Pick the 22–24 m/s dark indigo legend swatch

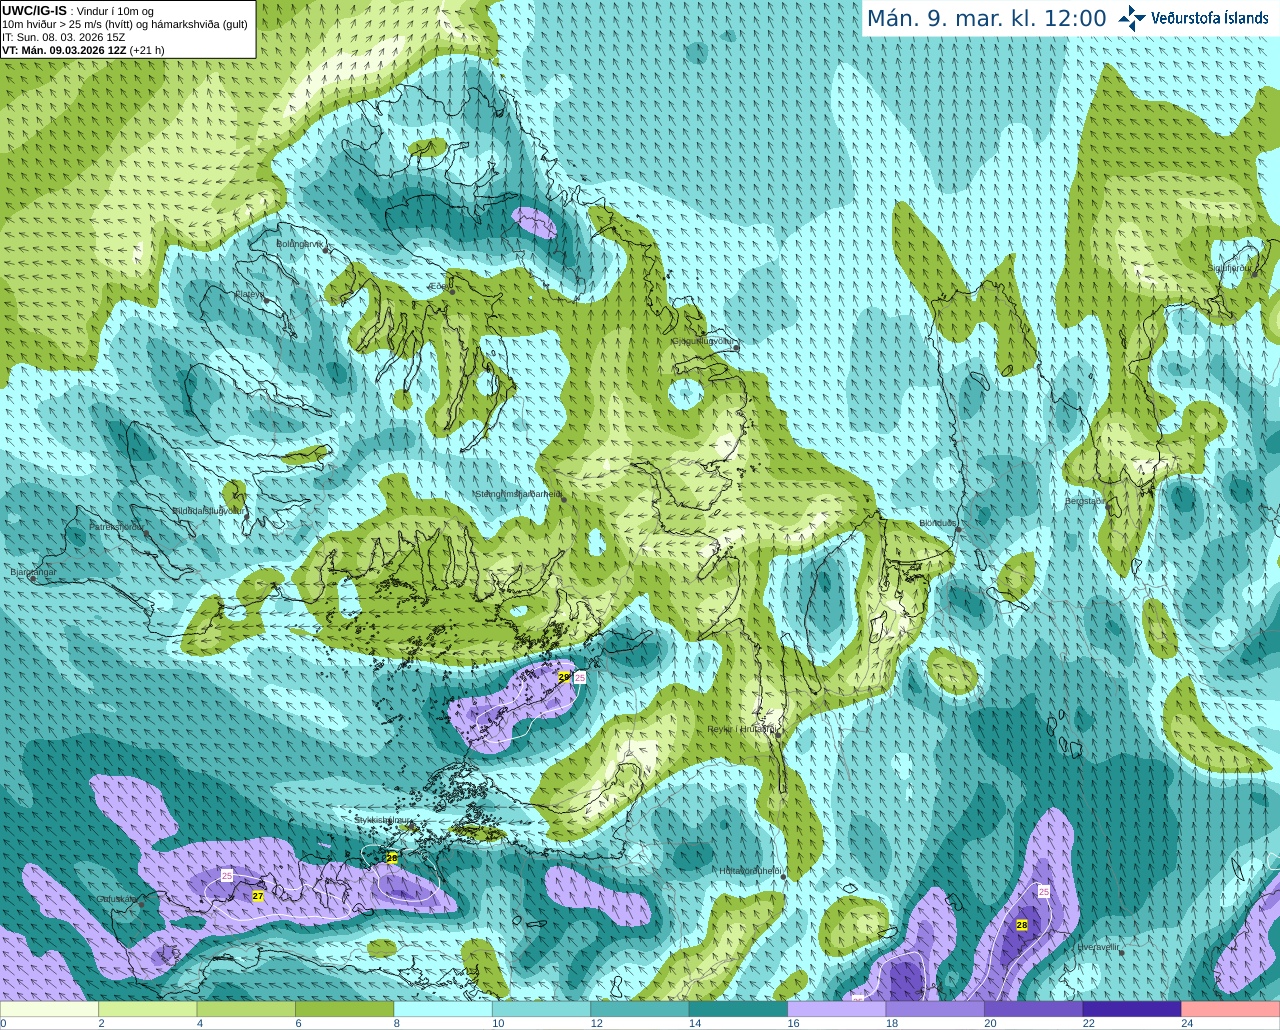[1132, 1009]
